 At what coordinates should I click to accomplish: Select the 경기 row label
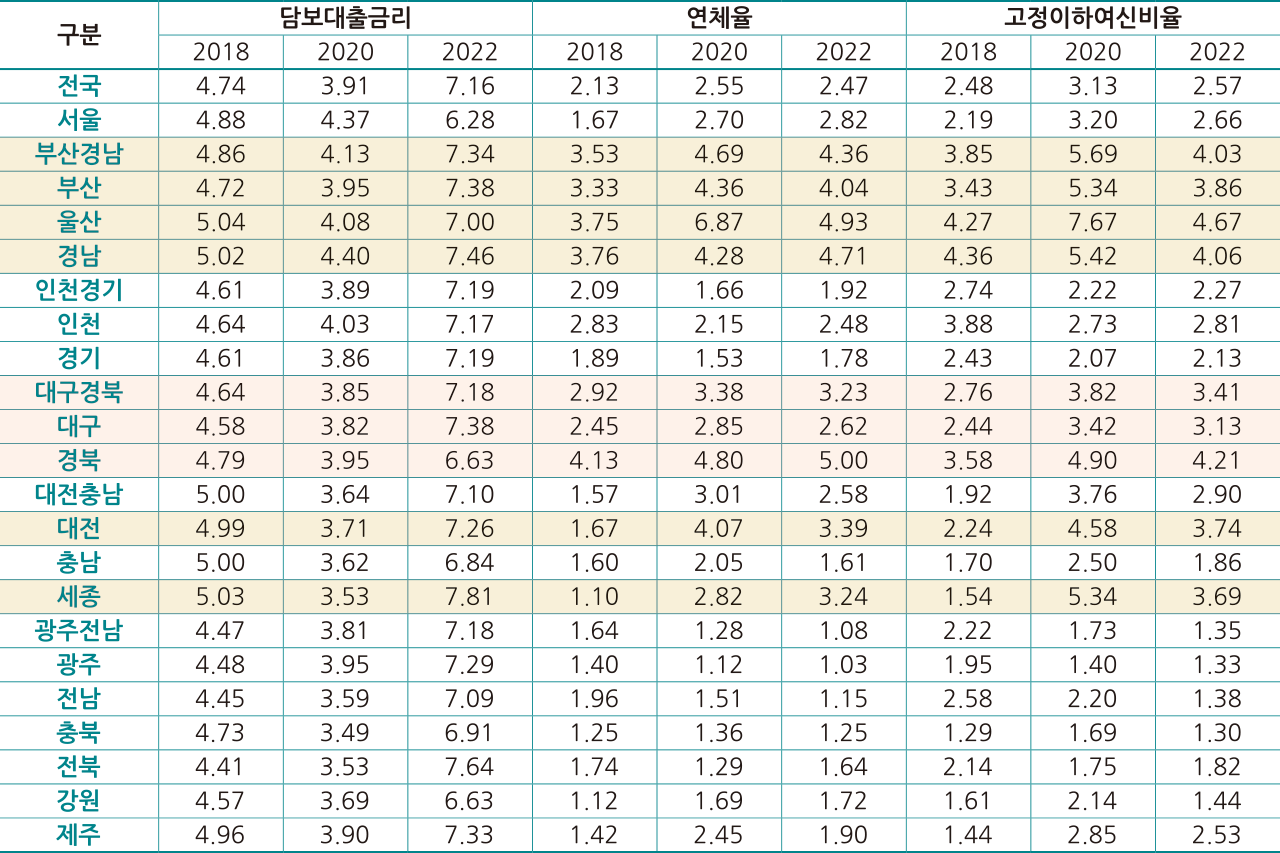79,358
